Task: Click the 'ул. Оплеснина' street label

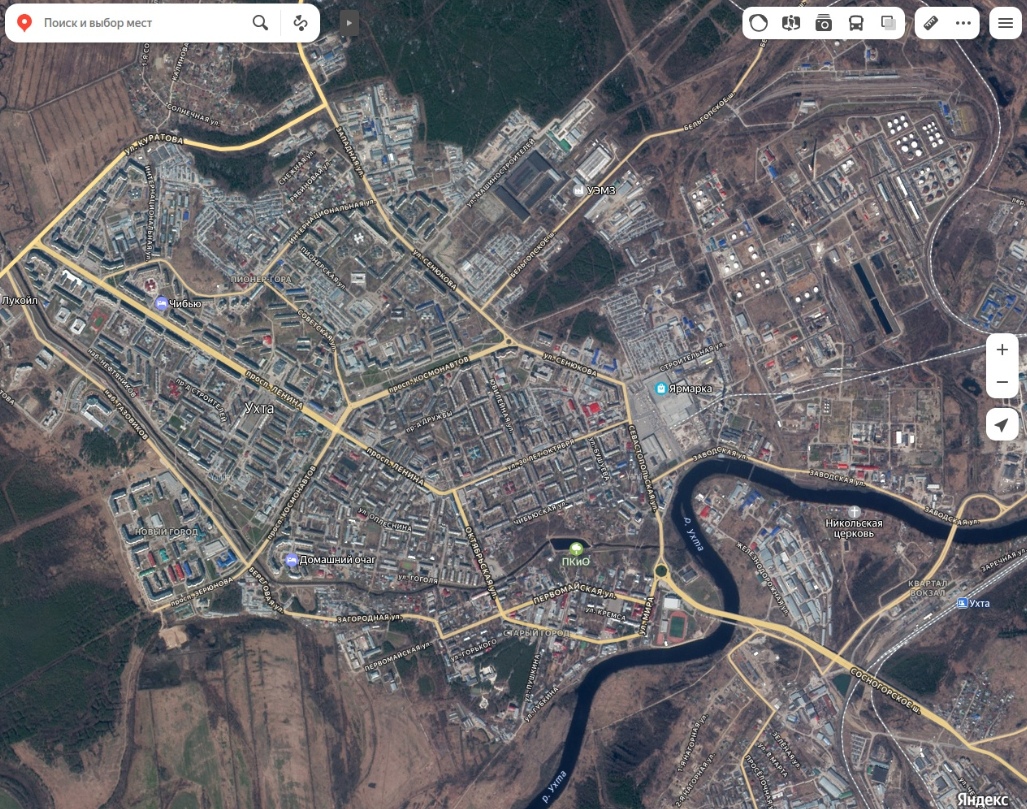Action: coord(384,519)
